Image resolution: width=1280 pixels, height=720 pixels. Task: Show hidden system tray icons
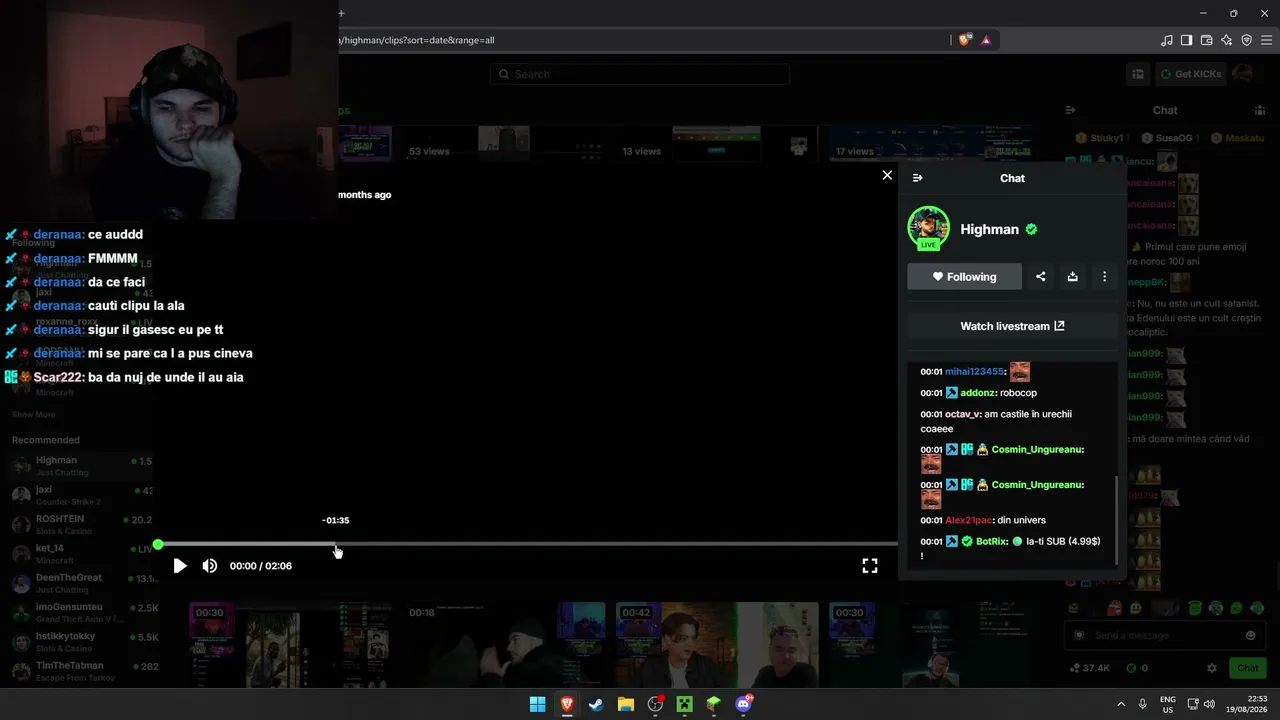click(1120, 704)
